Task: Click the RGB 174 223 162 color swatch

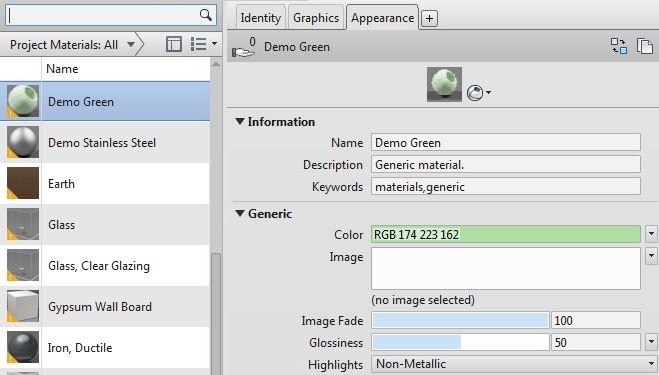Action: click(x=506, y=234)
